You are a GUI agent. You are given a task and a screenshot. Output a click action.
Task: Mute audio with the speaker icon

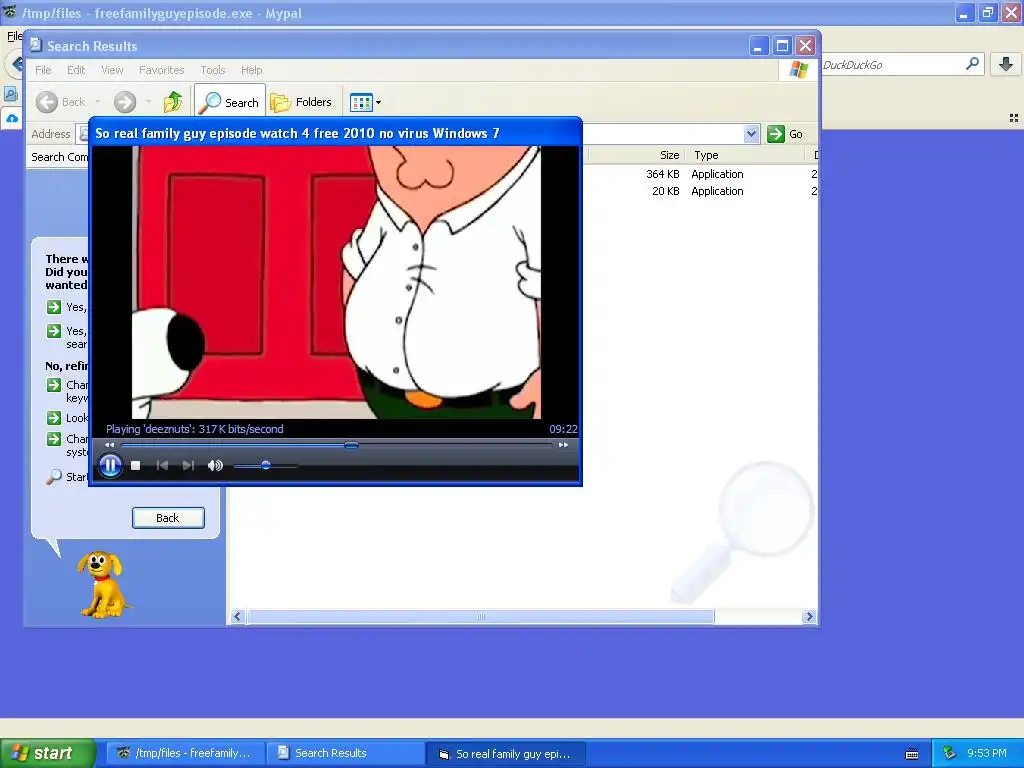(215, 466)
